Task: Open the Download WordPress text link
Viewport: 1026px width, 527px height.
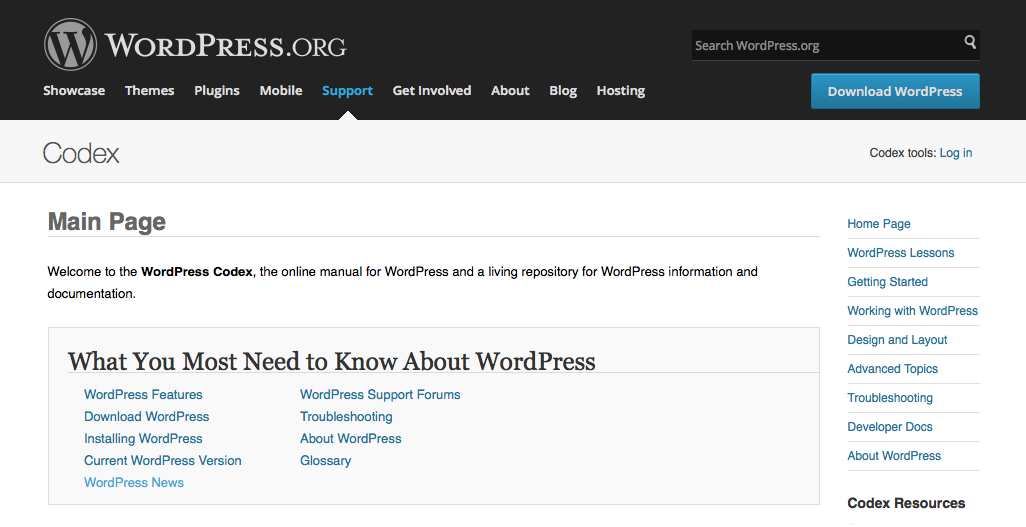Action: [x=147, y=417]
